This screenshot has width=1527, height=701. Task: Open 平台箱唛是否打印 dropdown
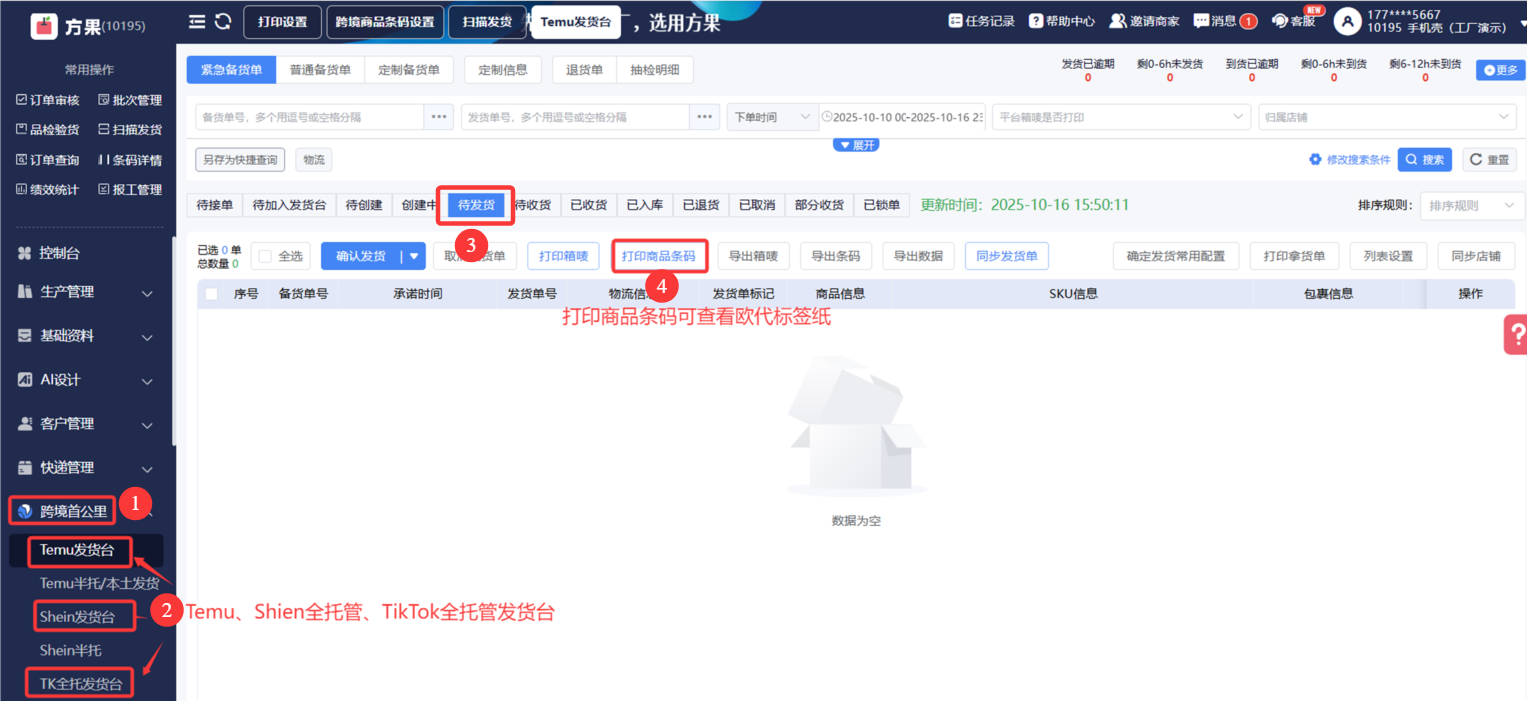click(x=1121, y=117)
